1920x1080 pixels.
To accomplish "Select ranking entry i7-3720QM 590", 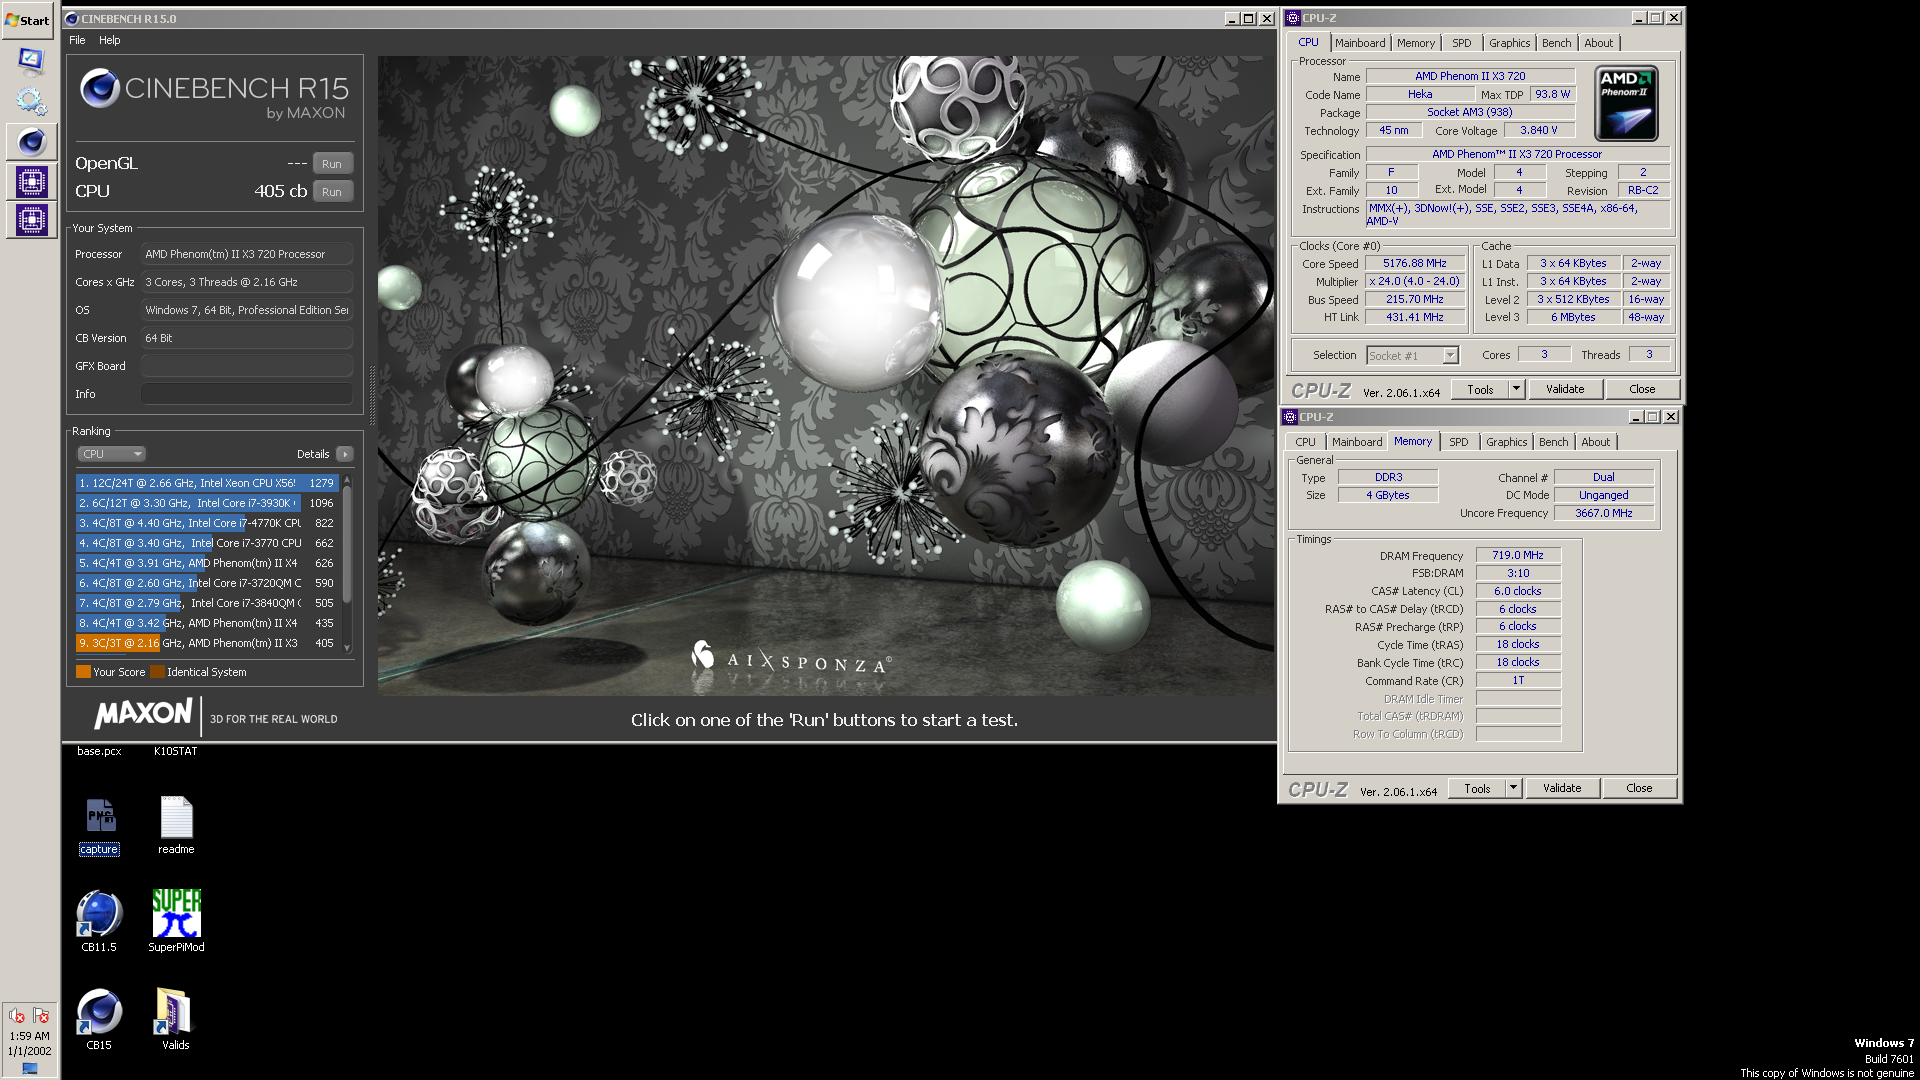I will [207, 583].
